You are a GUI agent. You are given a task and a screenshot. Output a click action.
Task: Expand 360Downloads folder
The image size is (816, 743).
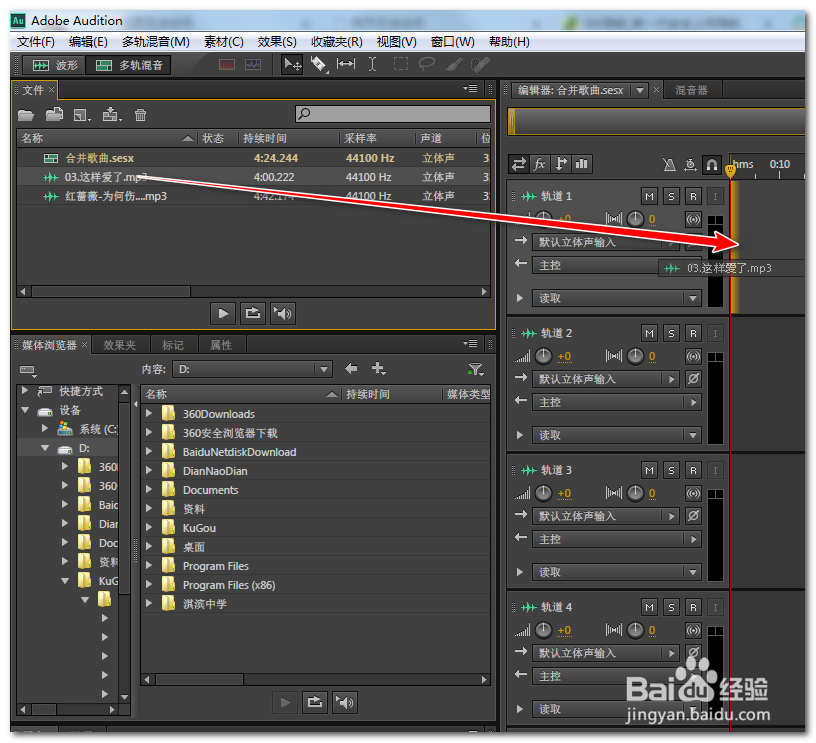tap(149, 414)
